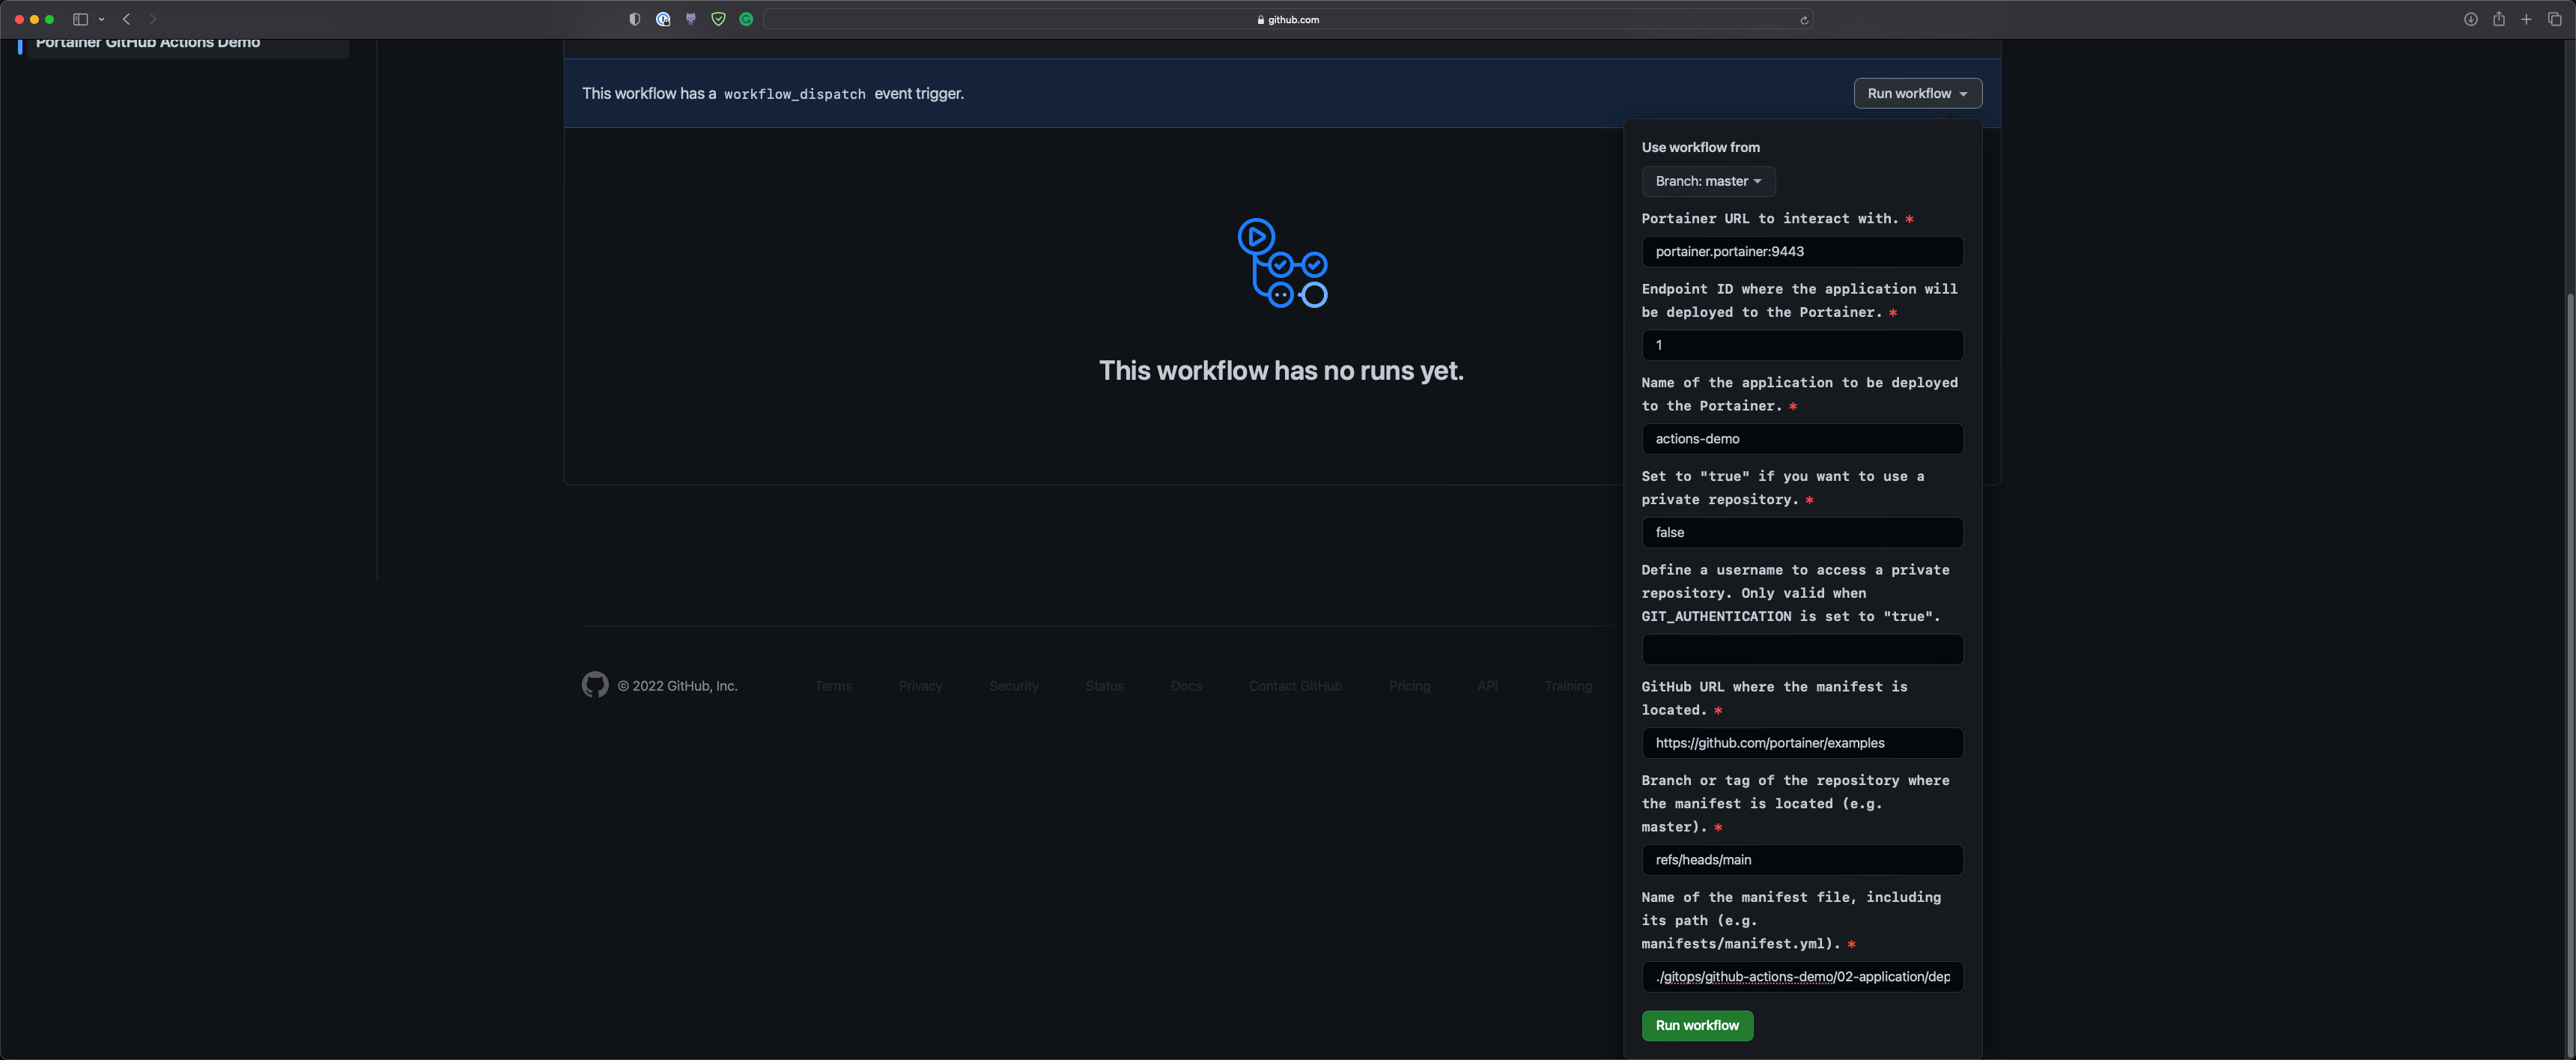Click the application name field actions-demo

pos(1802,439)
